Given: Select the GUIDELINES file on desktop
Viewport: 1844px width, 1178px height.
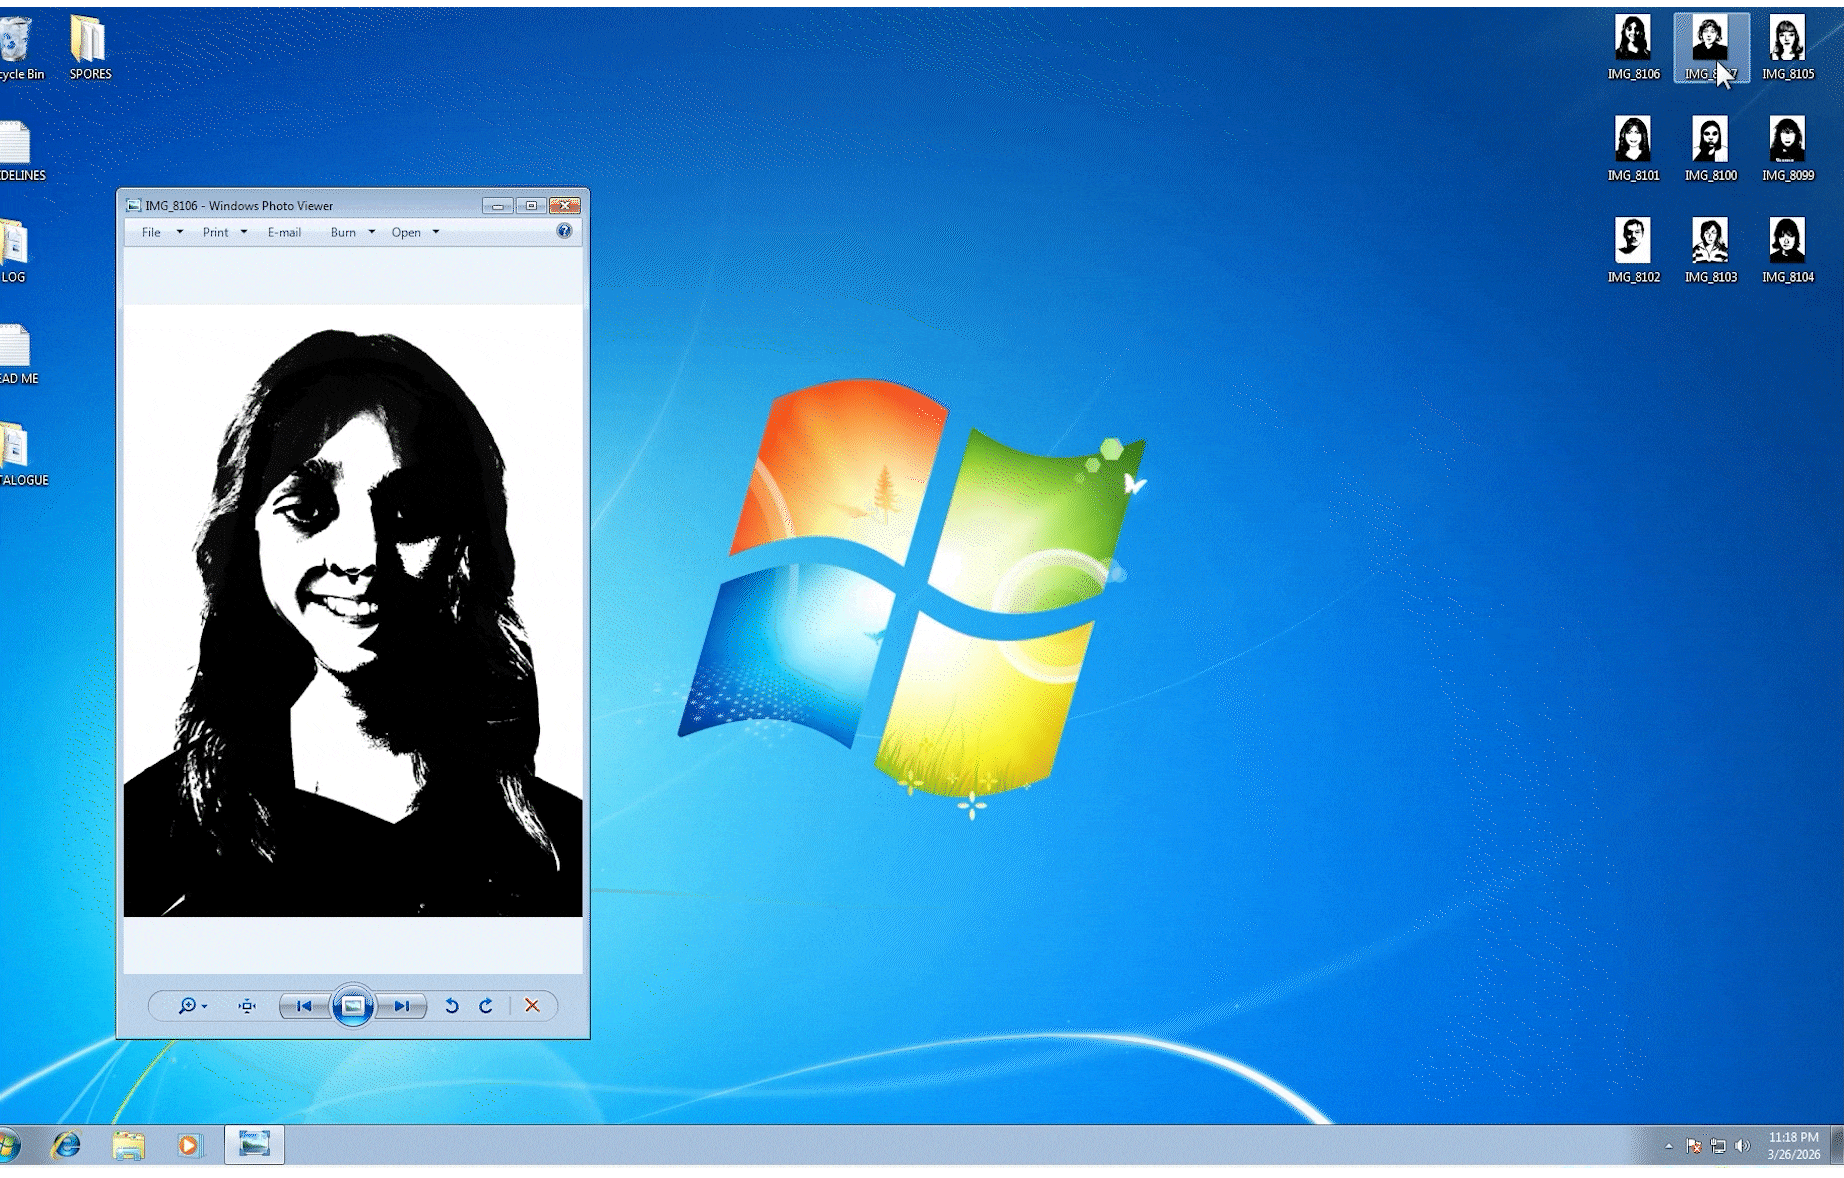Looking at the screenshot, I should (x=21, y=149).
